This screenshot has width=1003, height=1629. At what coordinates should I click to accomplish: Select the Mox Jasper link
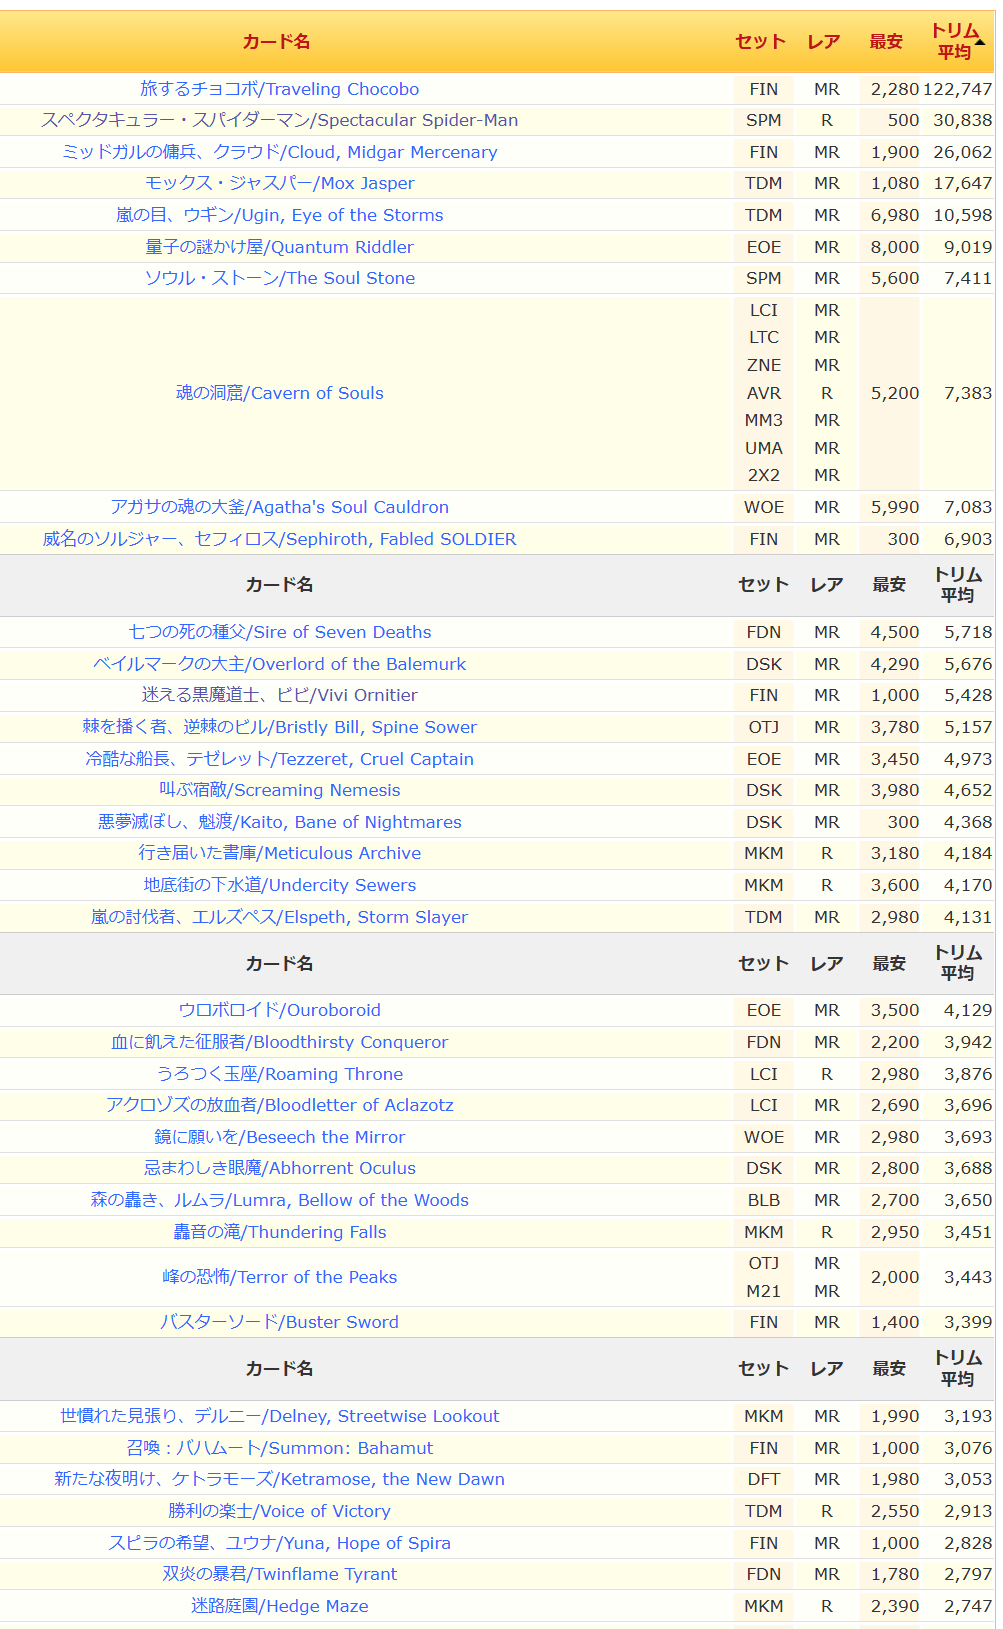279,183
